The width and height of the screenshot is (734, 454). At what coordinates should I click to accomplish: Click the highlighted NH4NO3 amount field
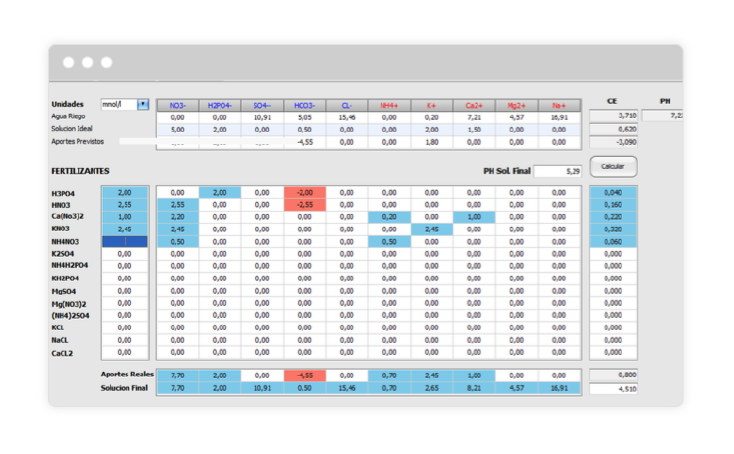pyautogui.click(x=125, y=241)
